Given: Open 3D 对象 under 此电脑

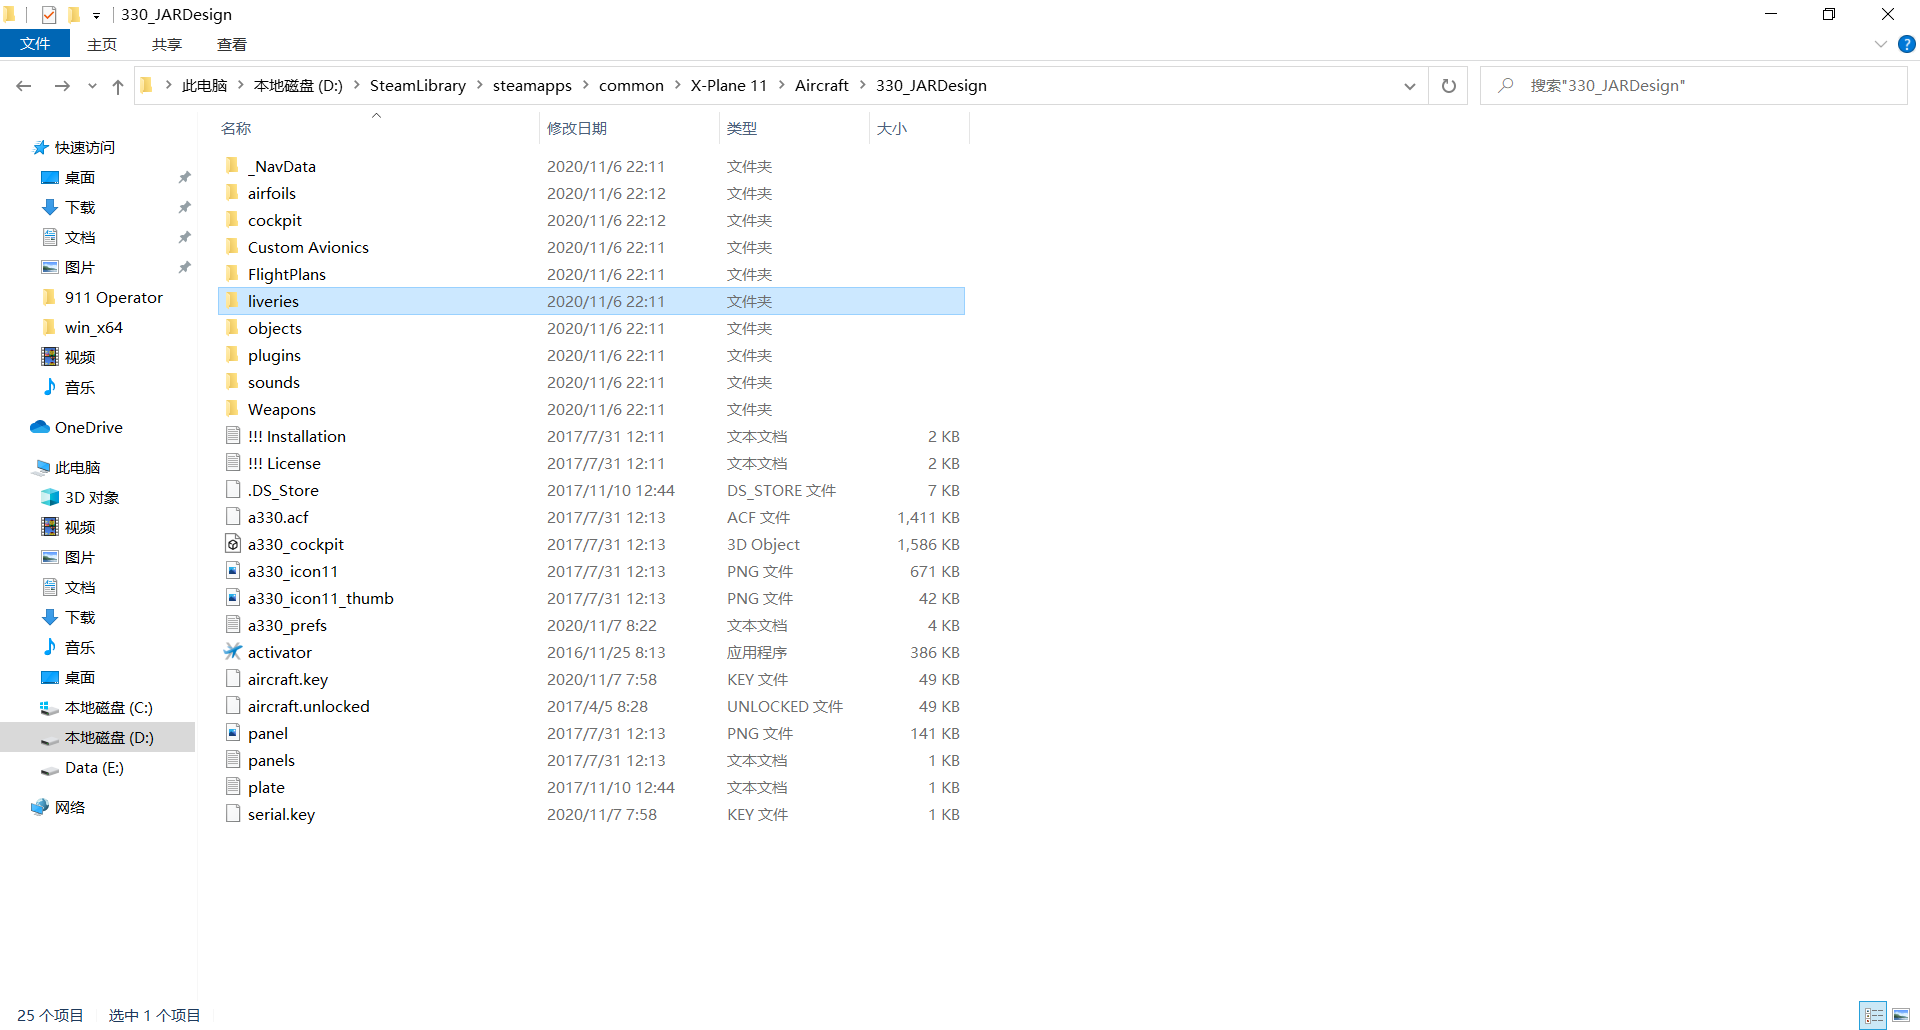Looking at the screenshot, I should click(x=91, y=498).
